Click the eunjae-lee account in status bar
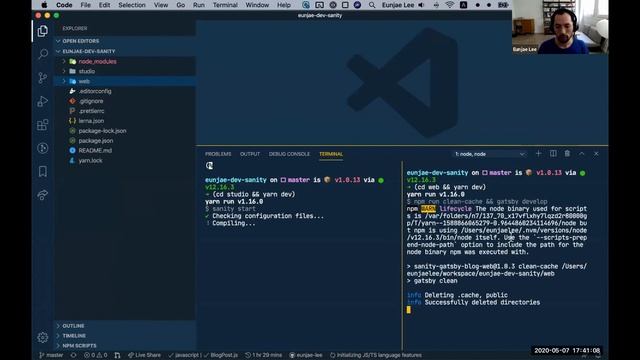 click(x=306, y=355)
